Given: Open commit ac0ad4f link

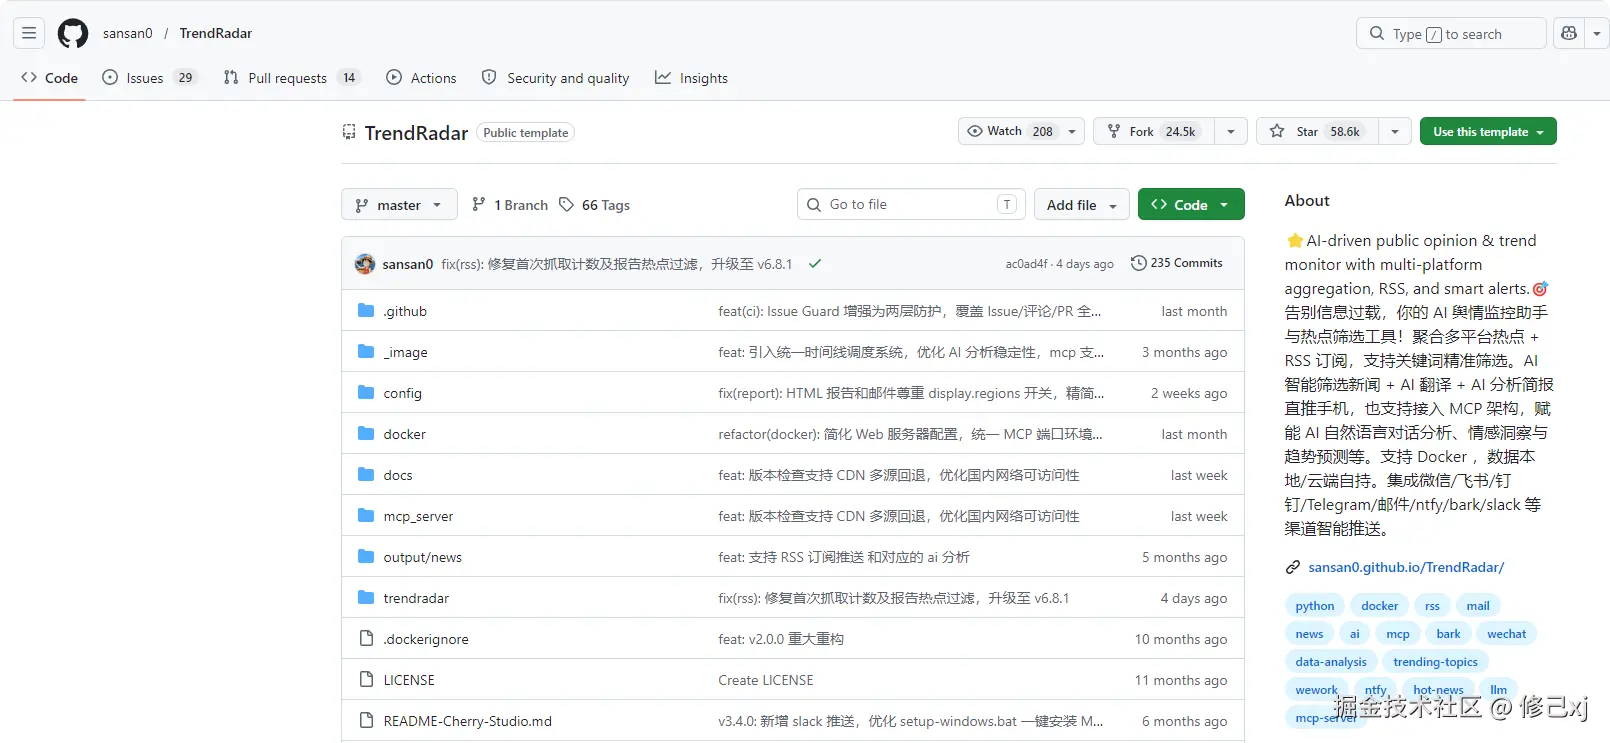Looking at the screenshot, I should pos(1027,264).
